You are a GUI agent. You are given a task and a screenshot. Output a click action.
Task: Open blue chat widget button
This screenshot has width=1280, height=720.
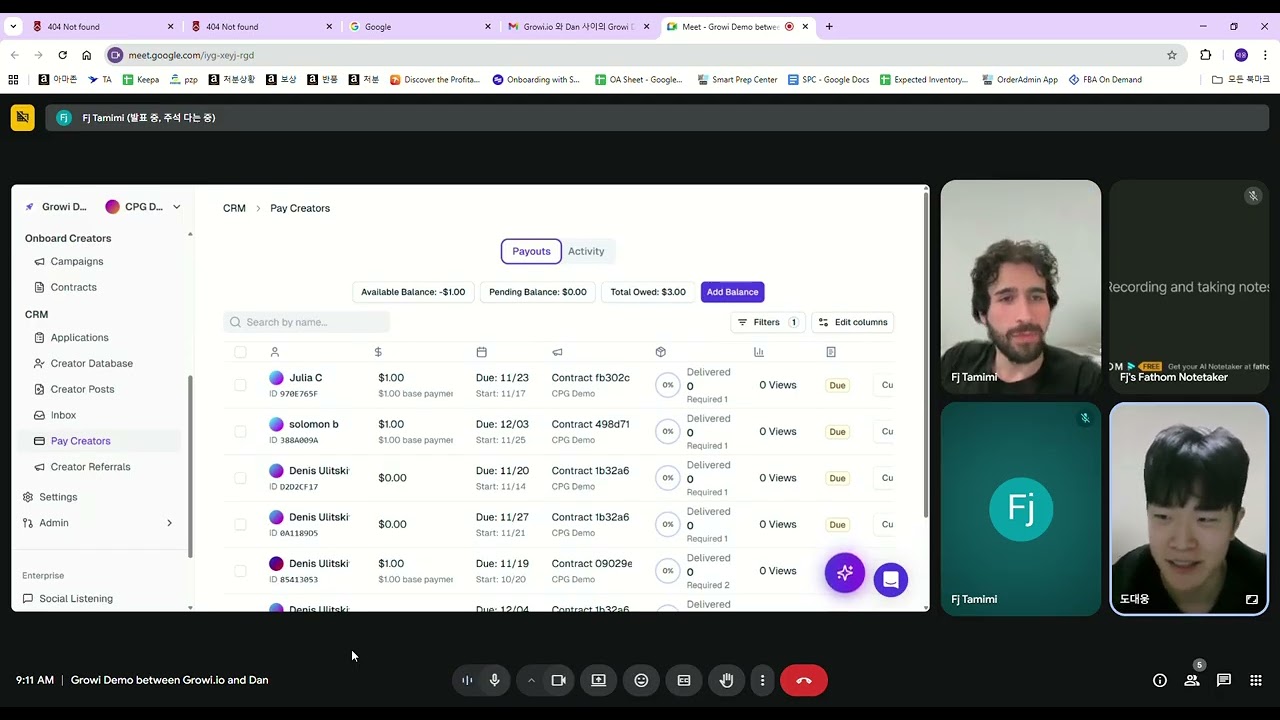coord(890,580)
